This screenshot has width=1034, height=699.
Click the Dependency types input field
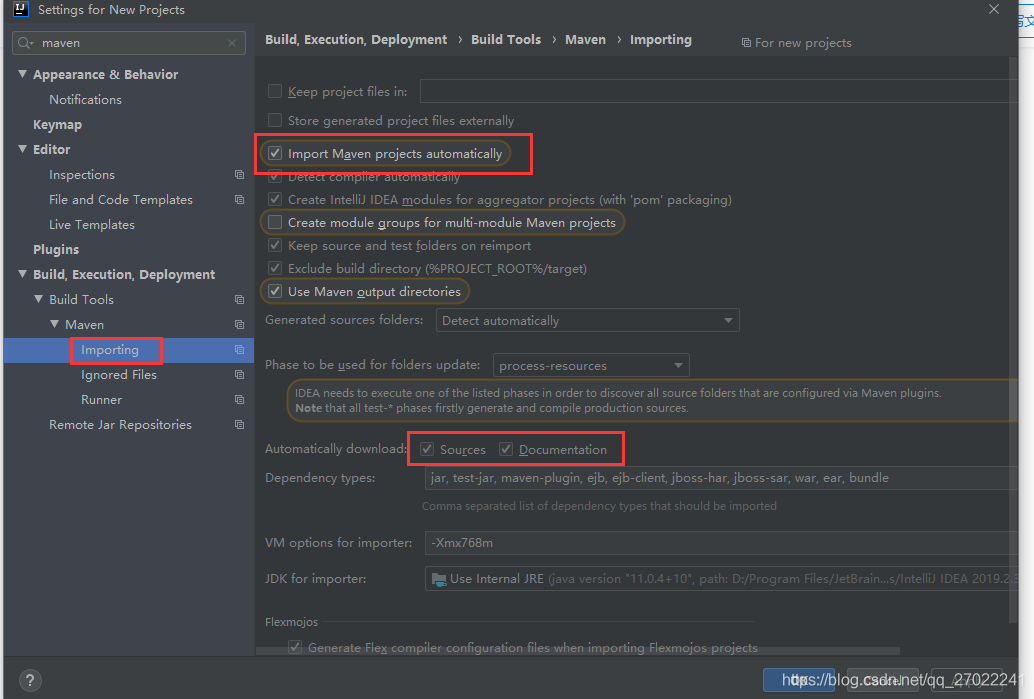pos(721,478)
